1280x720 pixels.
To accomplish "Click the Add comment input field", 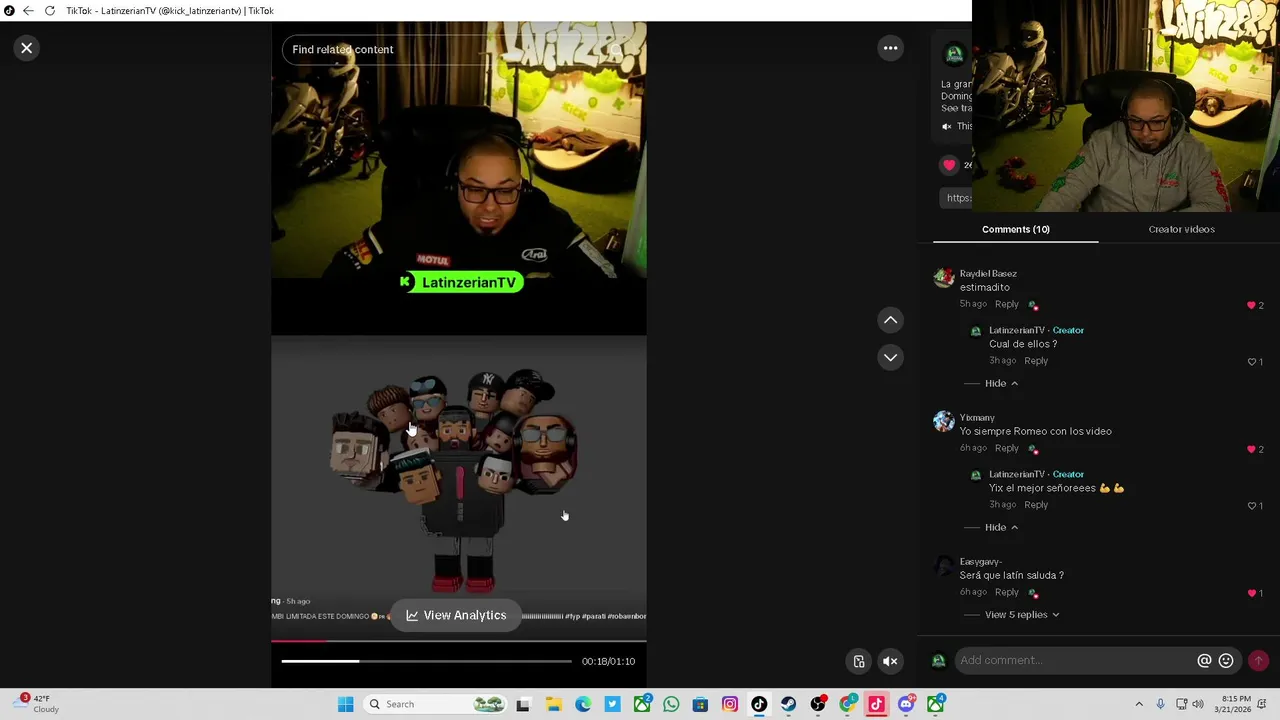I will click(x=1075, y=660).
